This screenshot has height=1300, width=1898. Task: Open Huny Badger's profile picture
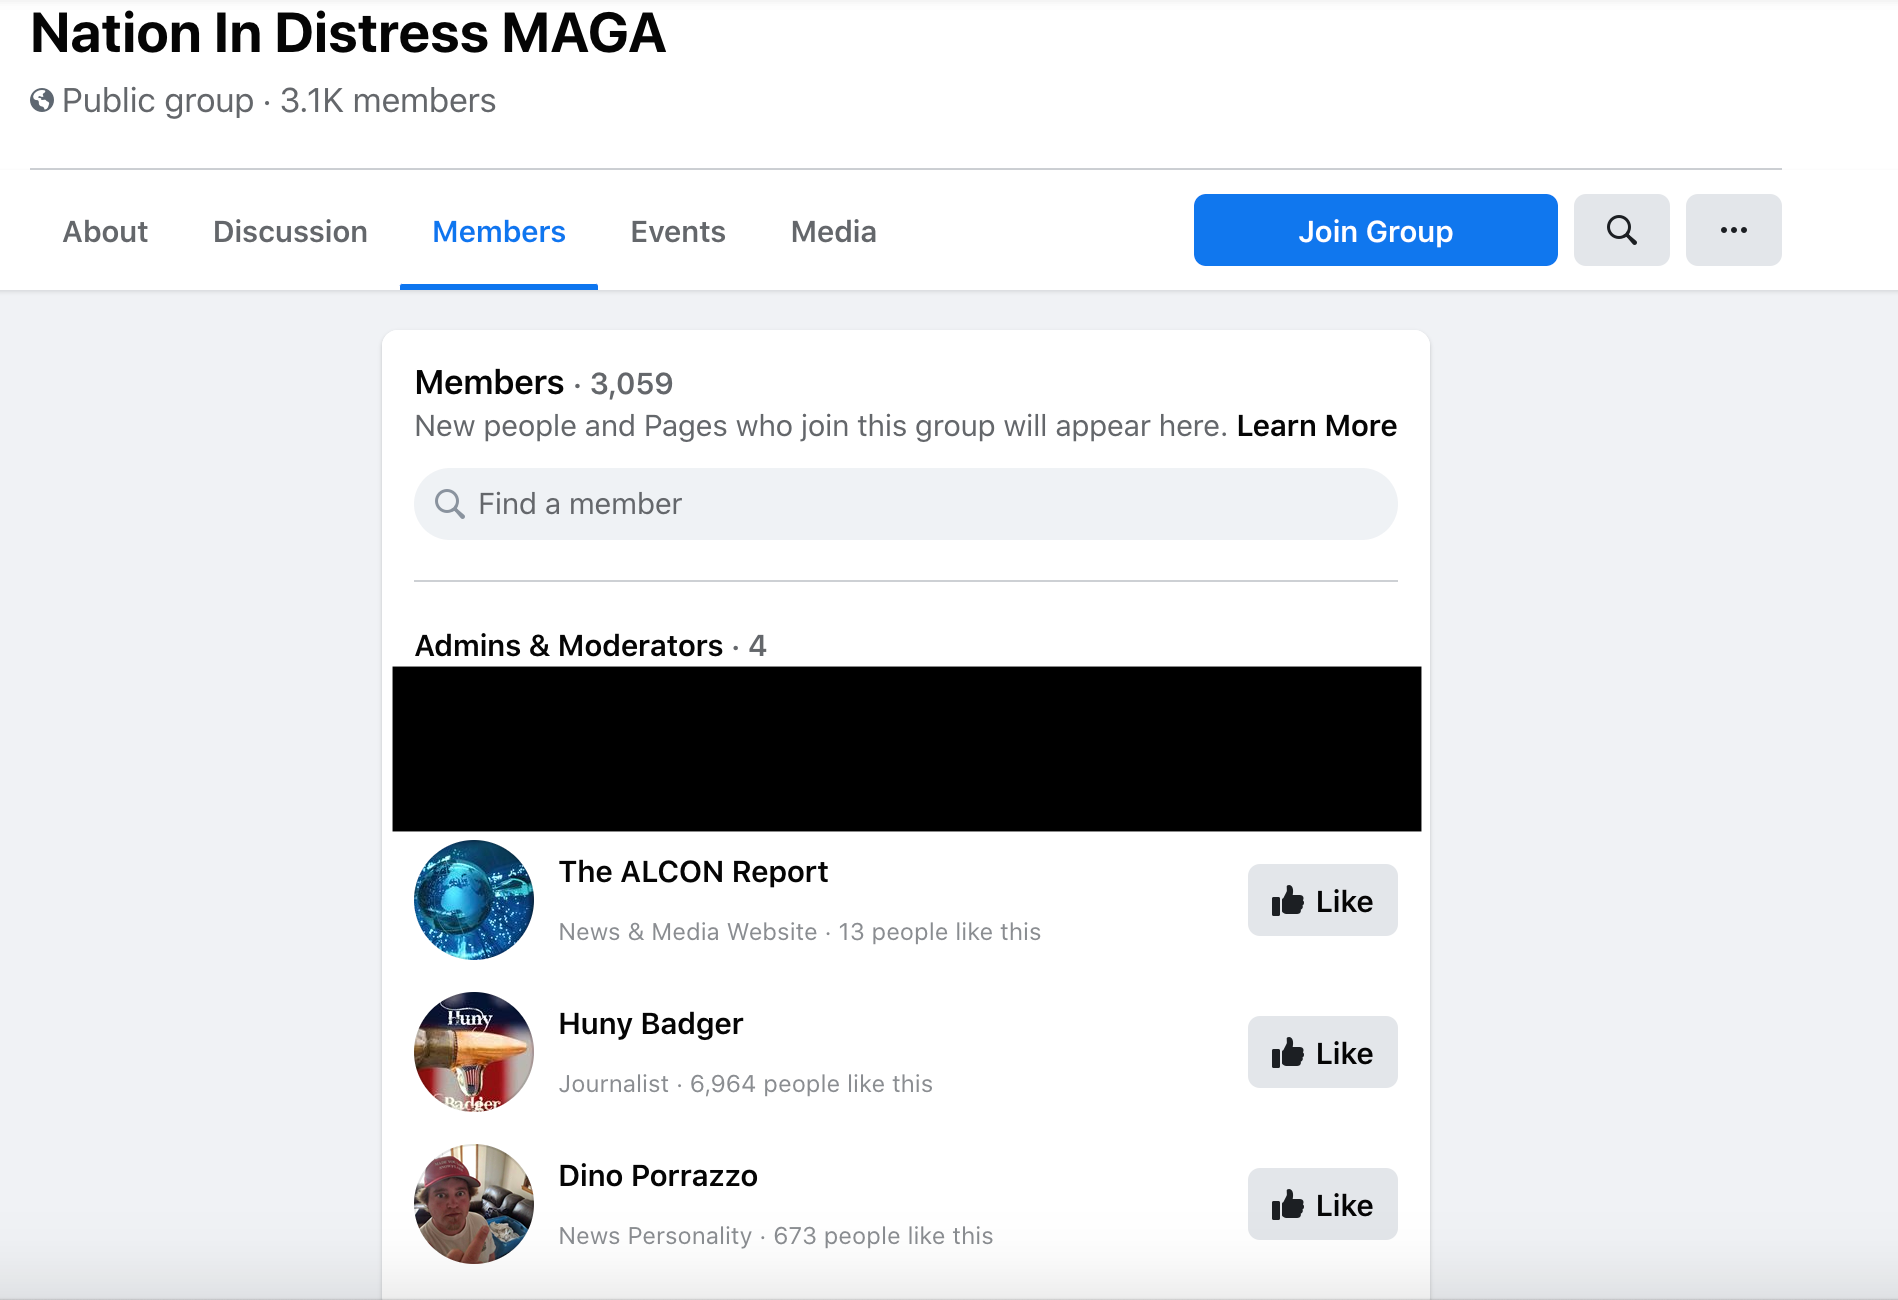[x=474, y=1052]
